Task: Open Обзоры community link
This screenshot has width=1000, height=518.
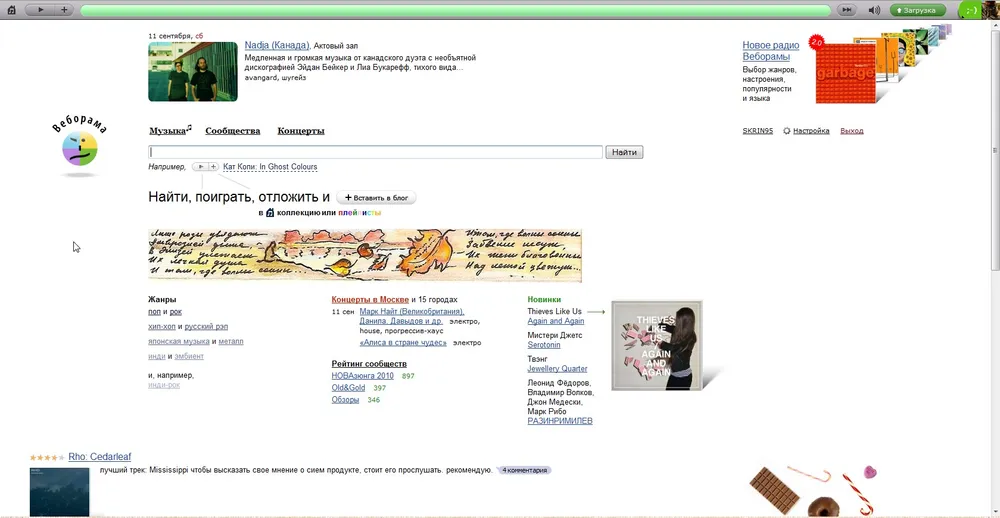Action: [x=345, y=400]
